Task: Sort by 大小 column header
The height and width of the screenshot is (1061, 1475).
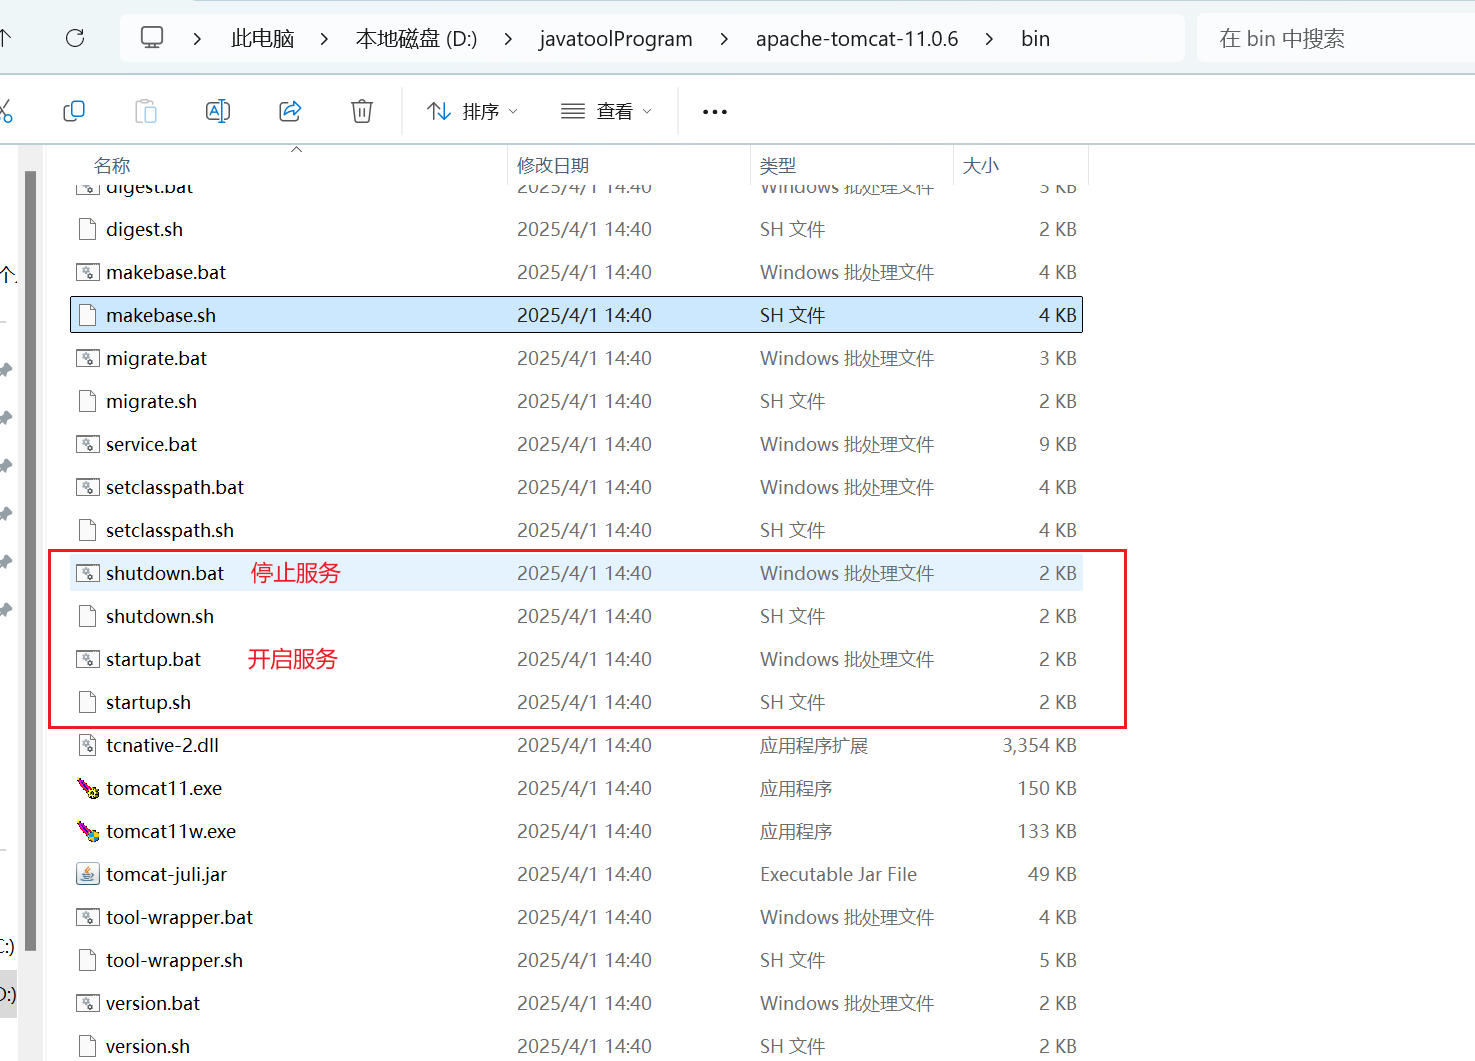Action: click(x=980, y=165)
